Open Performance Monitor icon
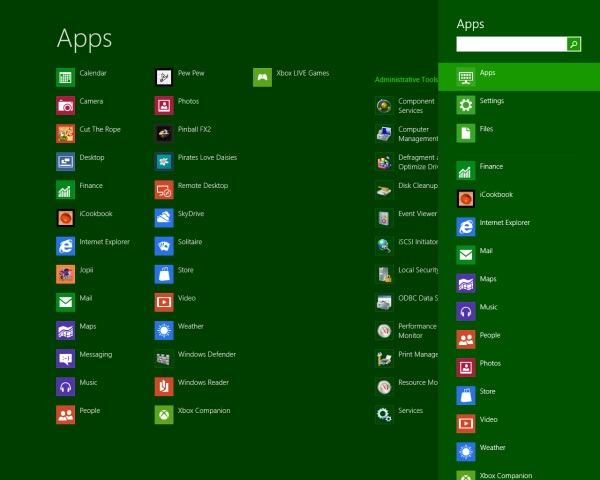 point(384,330)
